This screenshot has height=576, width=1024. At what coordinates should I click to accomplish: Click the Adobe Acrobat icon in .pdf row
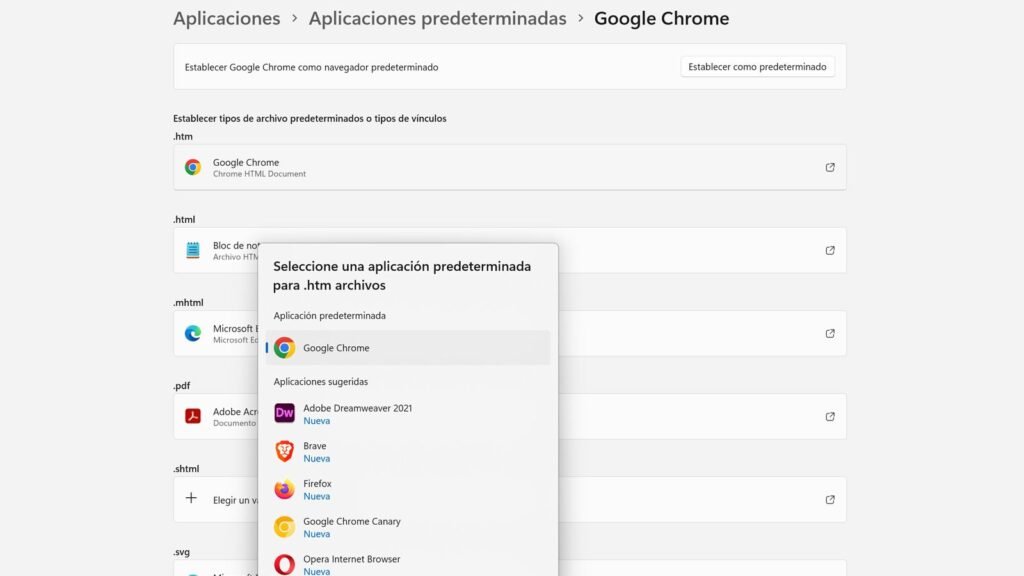193,416
